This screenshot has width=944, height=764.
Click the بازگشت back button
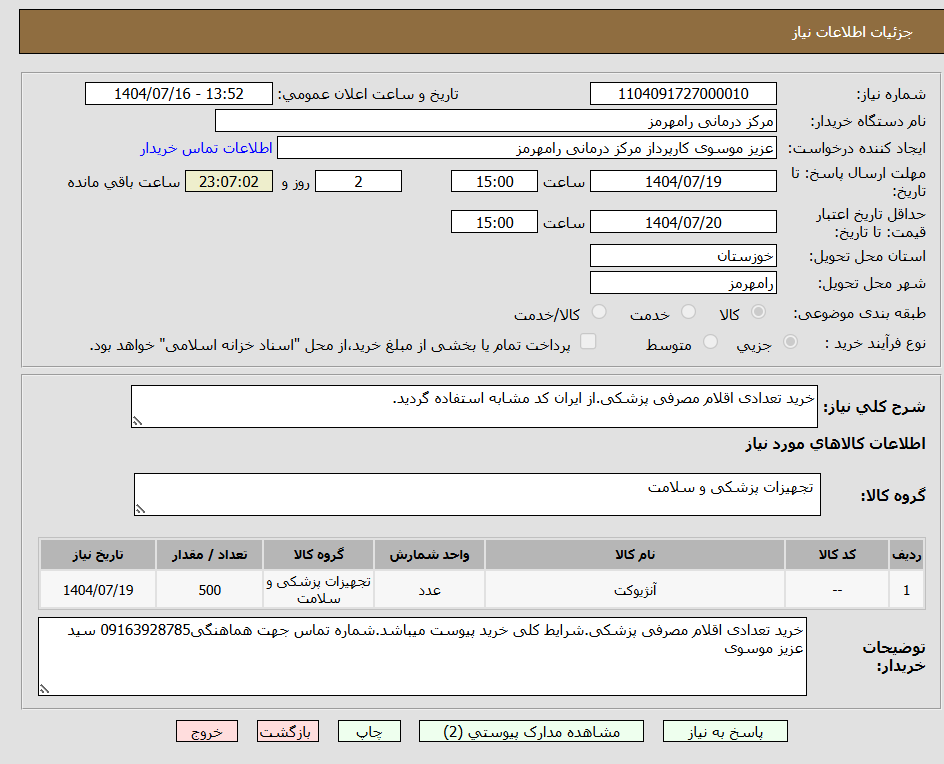pyautogui.click(x=288, y=732)
